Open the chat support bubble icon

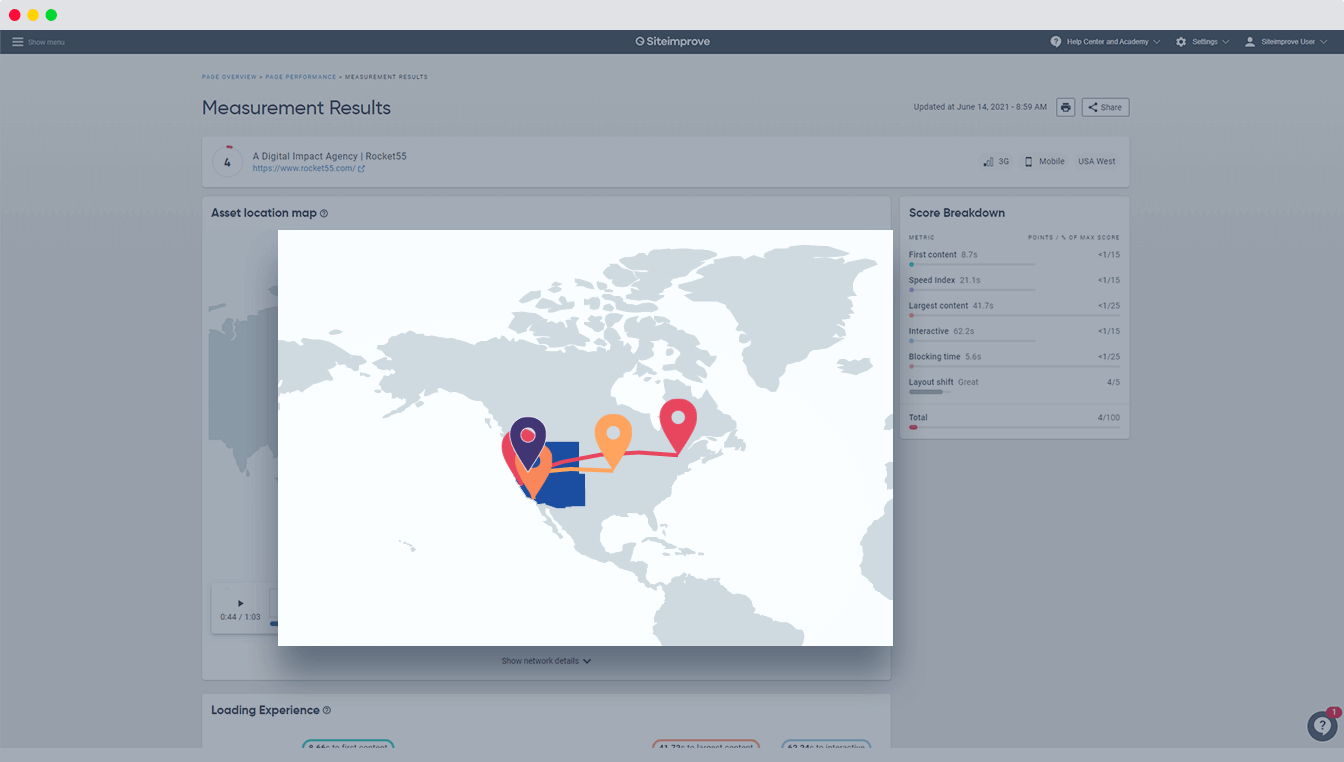pyautogui.click(x=1321, y=726)
